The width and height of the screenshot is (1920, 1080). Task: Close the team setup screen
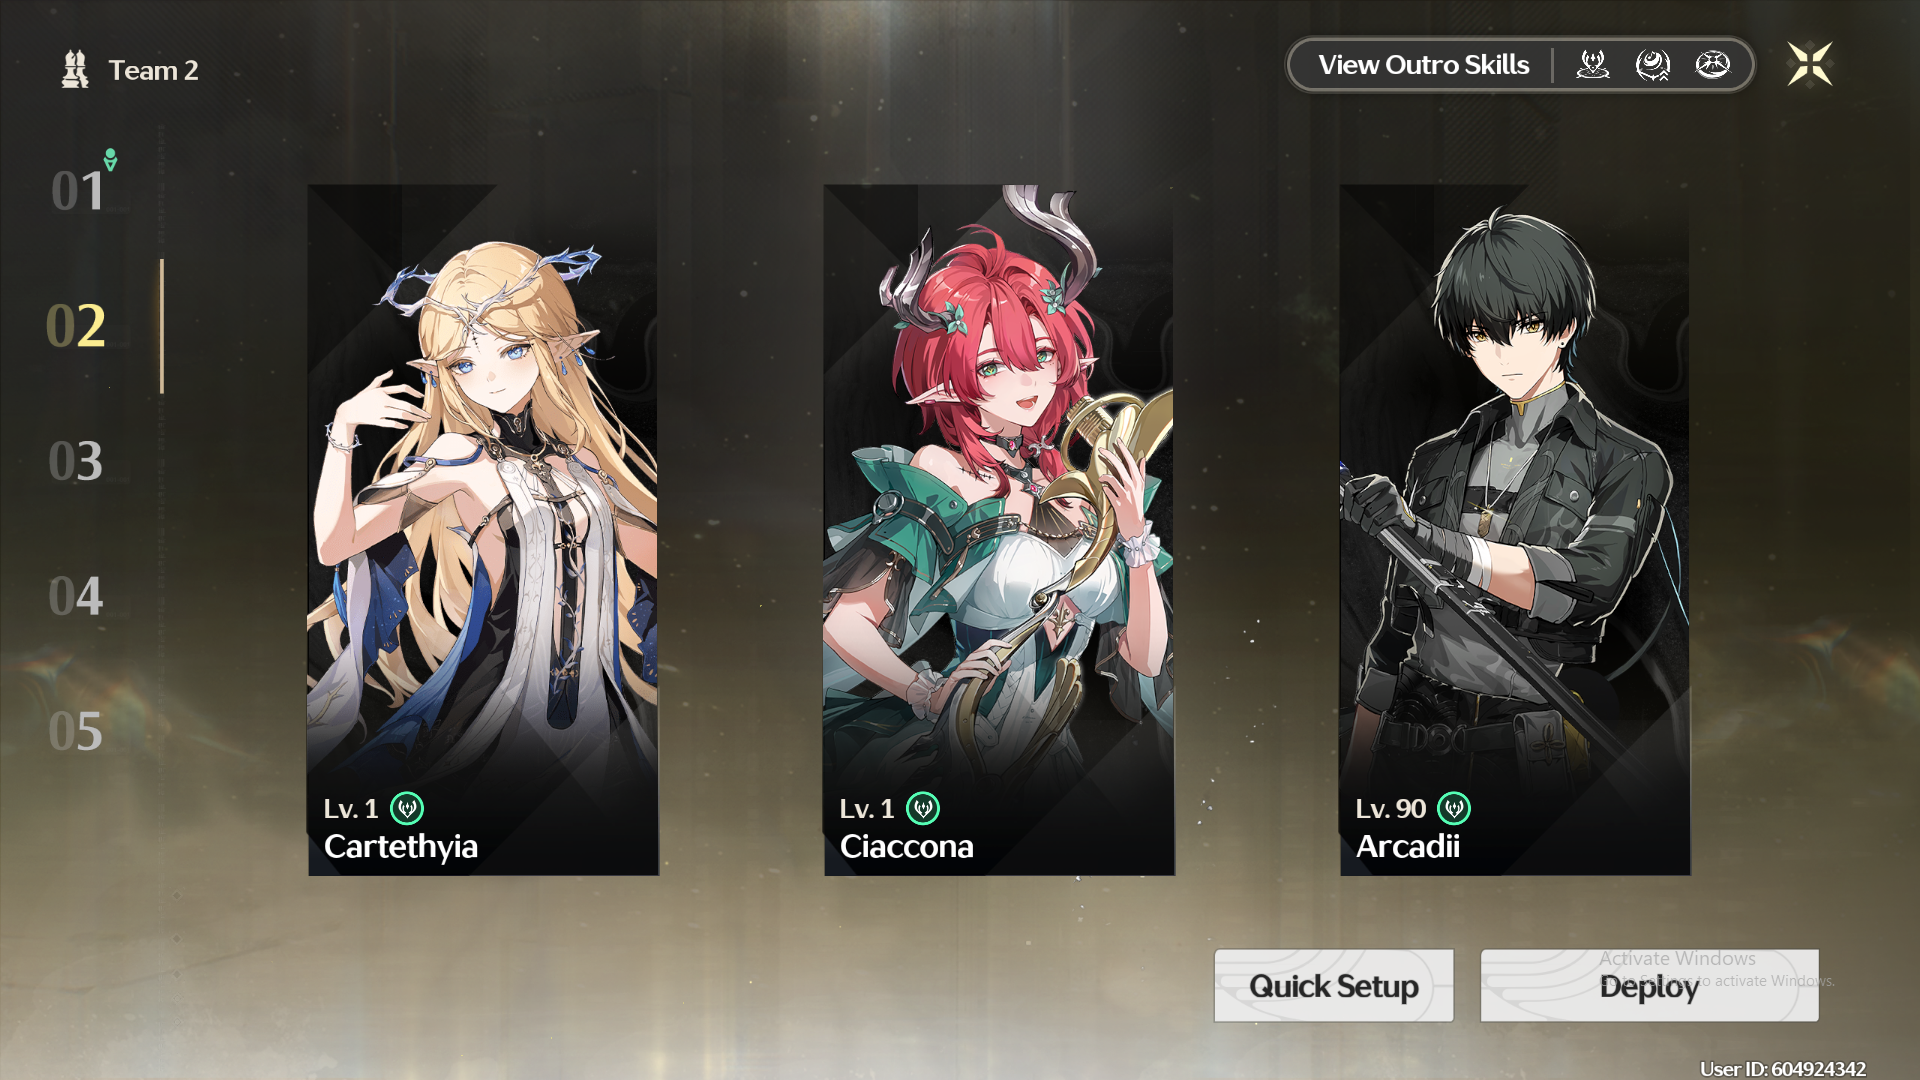(x=1810, y=64)
